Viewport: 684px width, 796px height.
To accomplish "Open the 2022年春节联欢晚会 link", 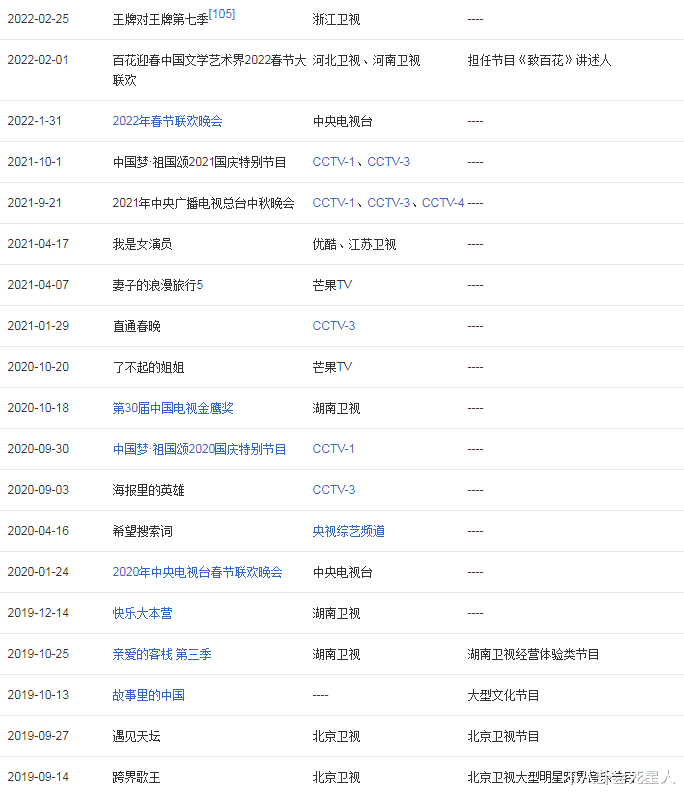I will pyautogui.click(x=168, y=121).
